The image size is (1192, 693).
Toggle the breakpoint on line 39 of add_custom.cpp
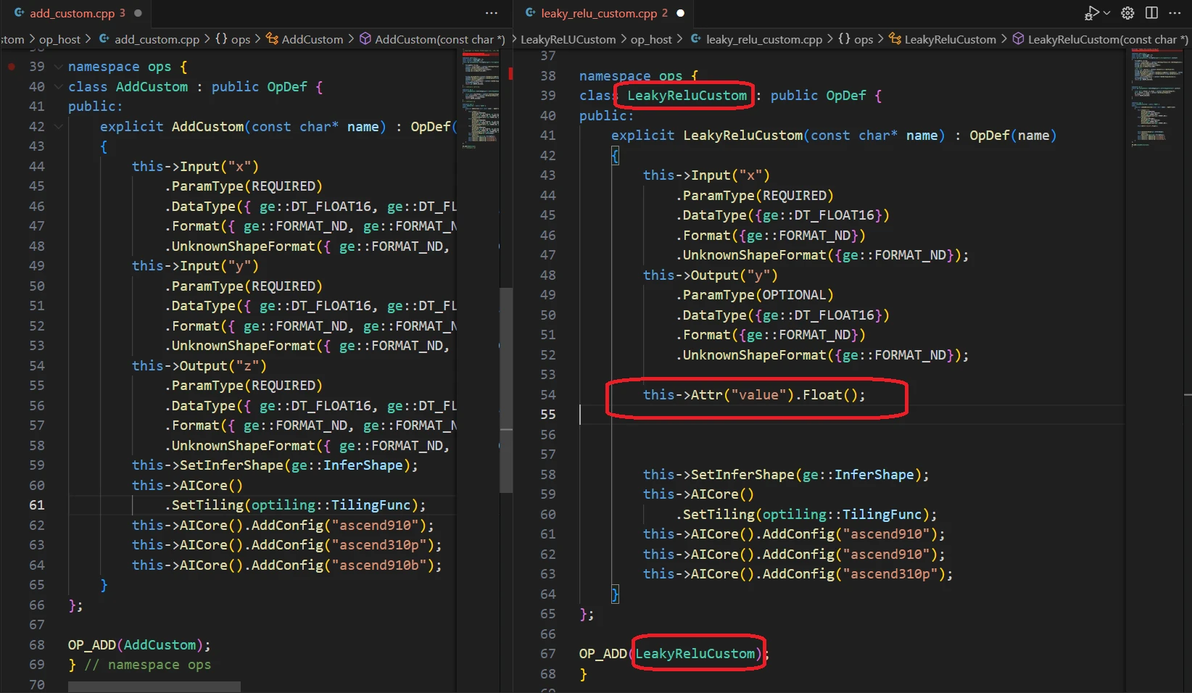(11, 67)
